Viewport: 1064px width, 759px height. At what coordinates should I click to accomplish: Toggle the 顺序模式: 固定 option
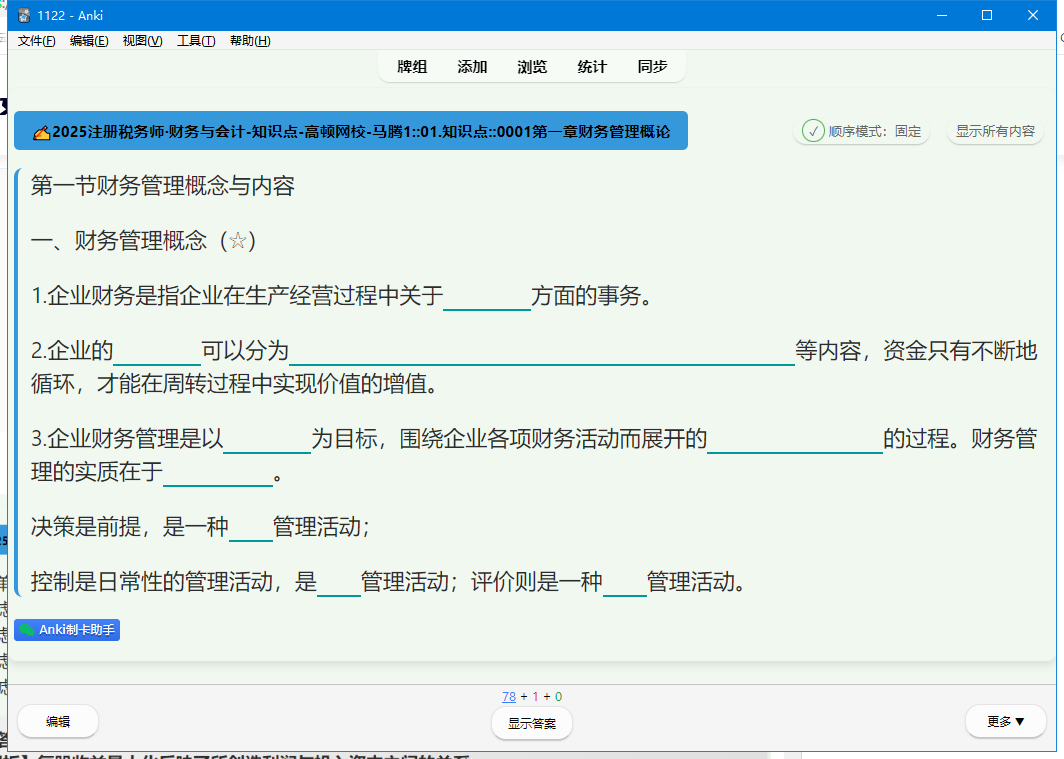(861, 131)
